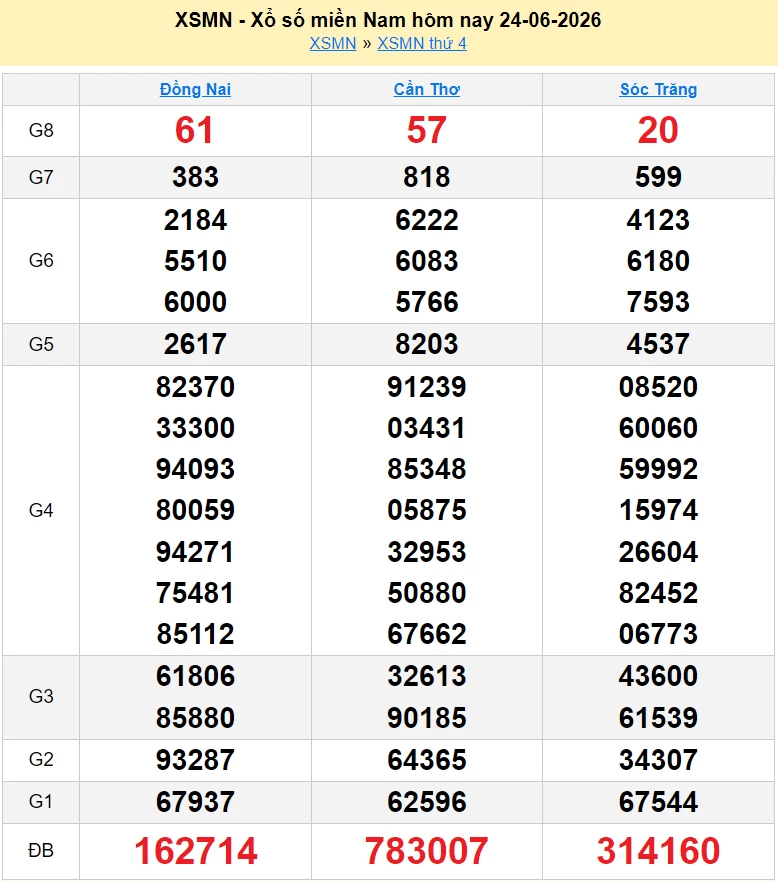Click G3 number 90185

click(x=426, y=718)
